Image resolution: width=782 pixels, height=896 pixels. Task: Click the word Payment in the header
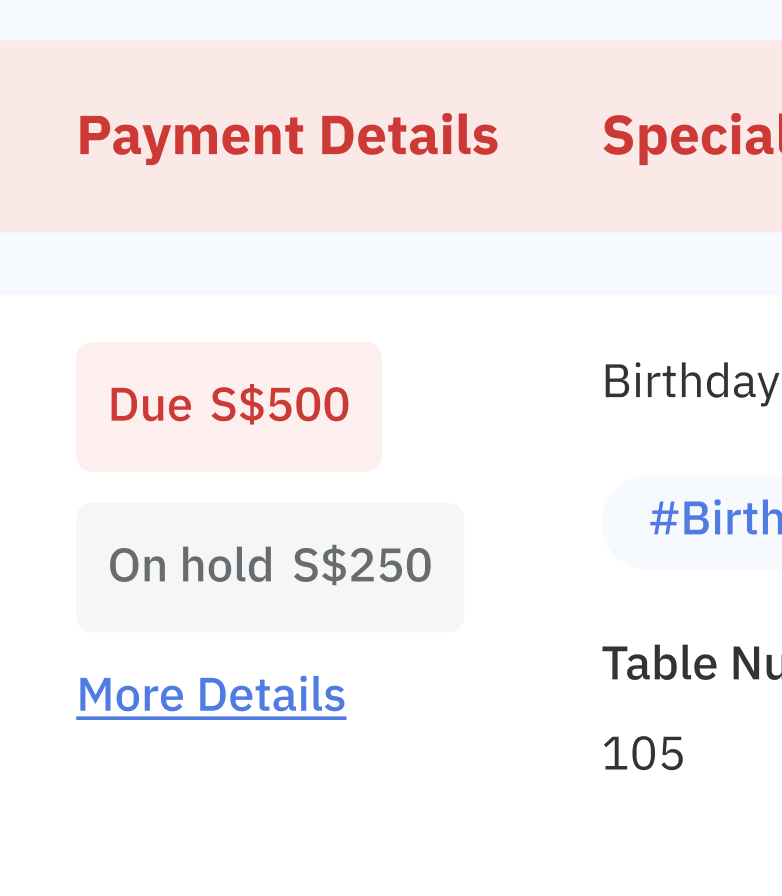click(x=190, y=136)
